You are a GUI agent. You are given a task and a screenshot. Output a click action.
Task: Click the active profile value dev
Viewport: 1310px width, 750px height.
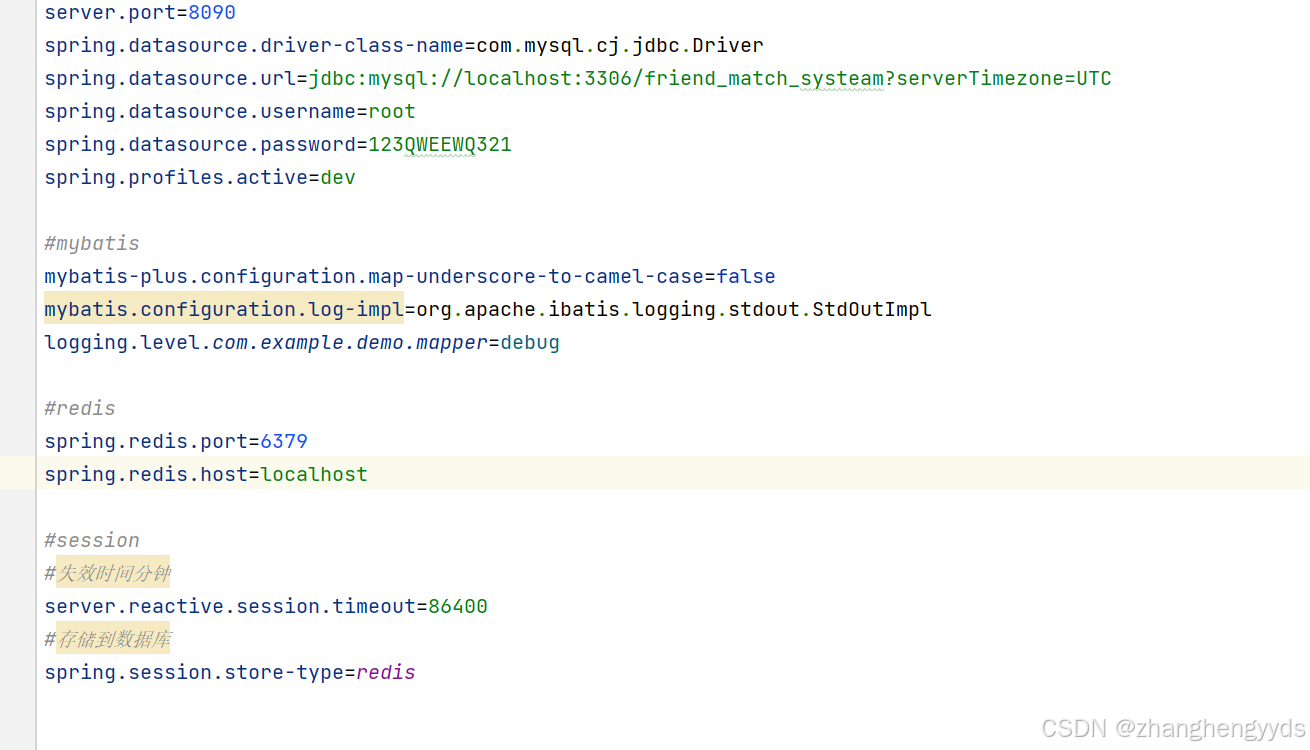coord(338,178)
